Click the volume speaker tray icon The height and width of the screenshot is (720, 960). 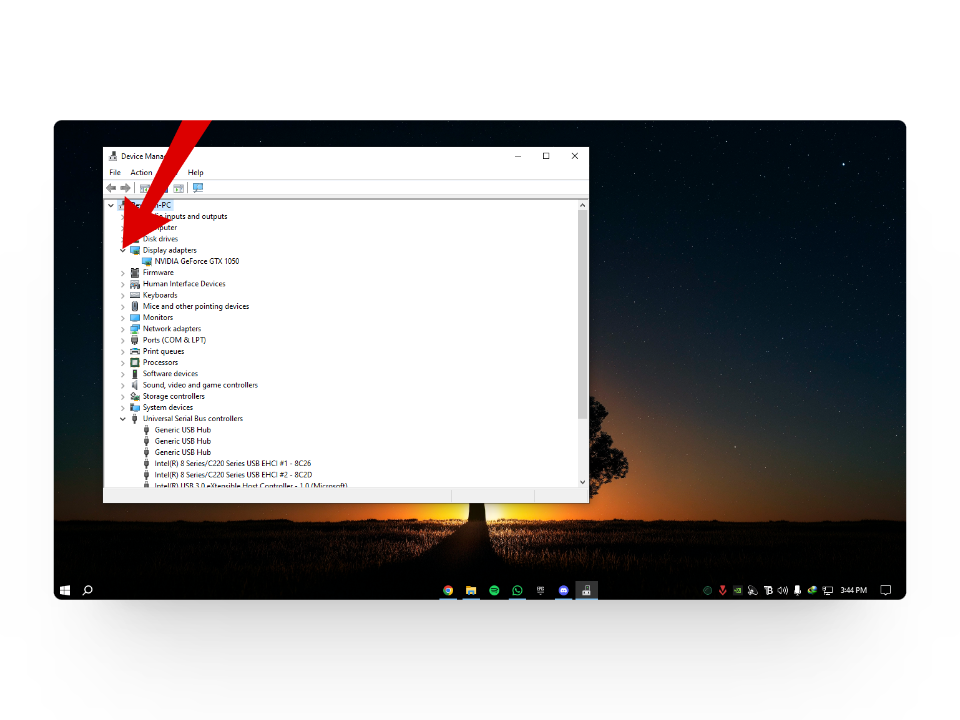(782, 590)
